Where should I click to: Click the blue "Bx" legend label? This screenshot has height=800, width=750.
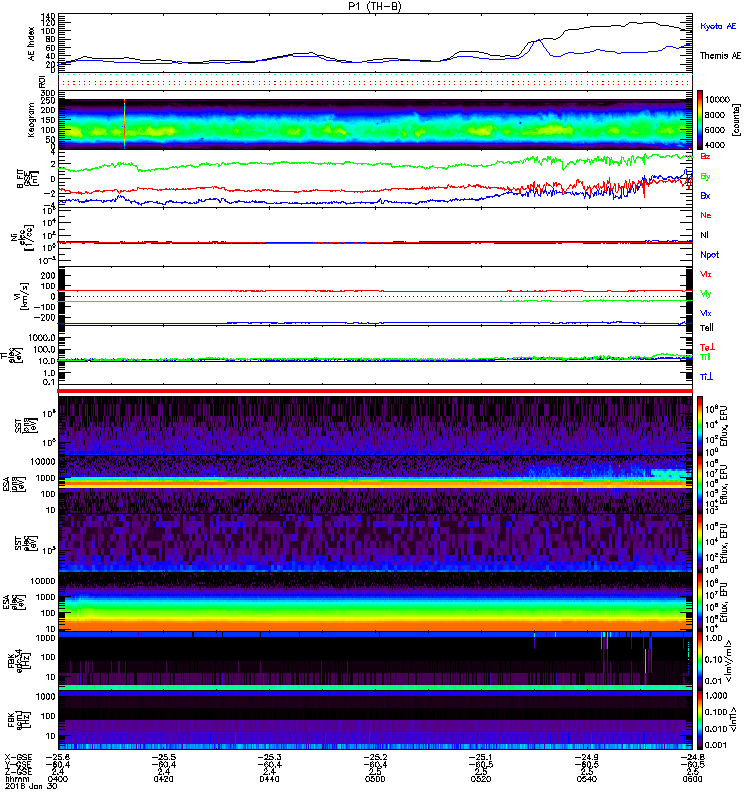[x=705, y=195]
